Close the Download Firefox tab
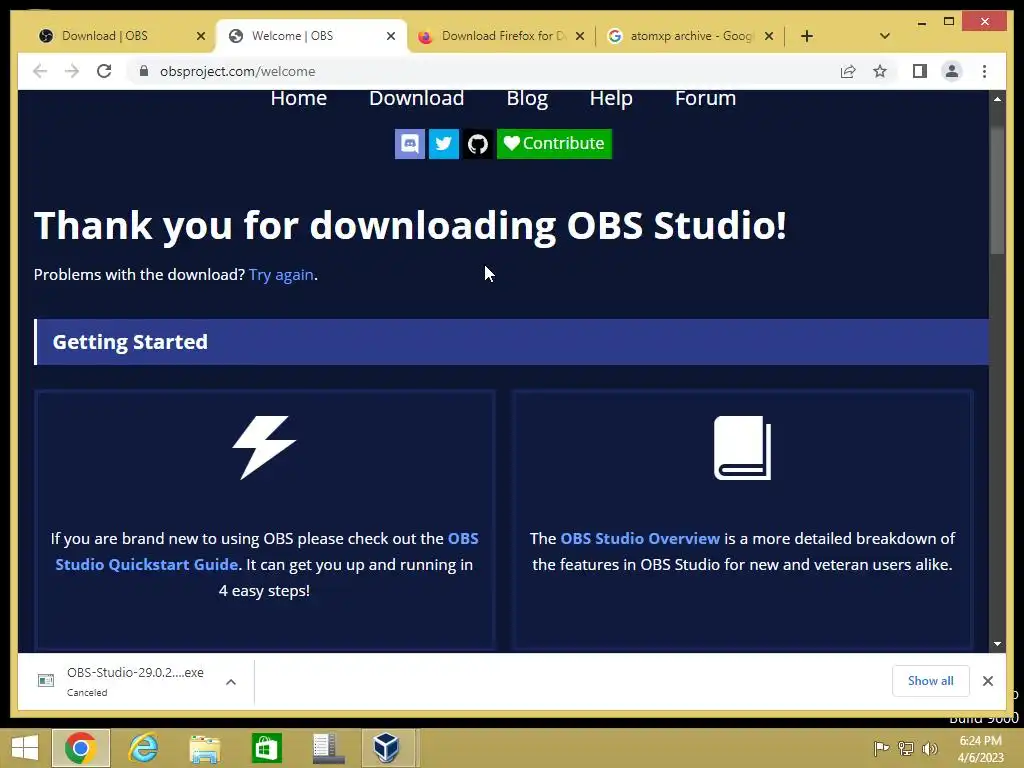 point(580,36)
